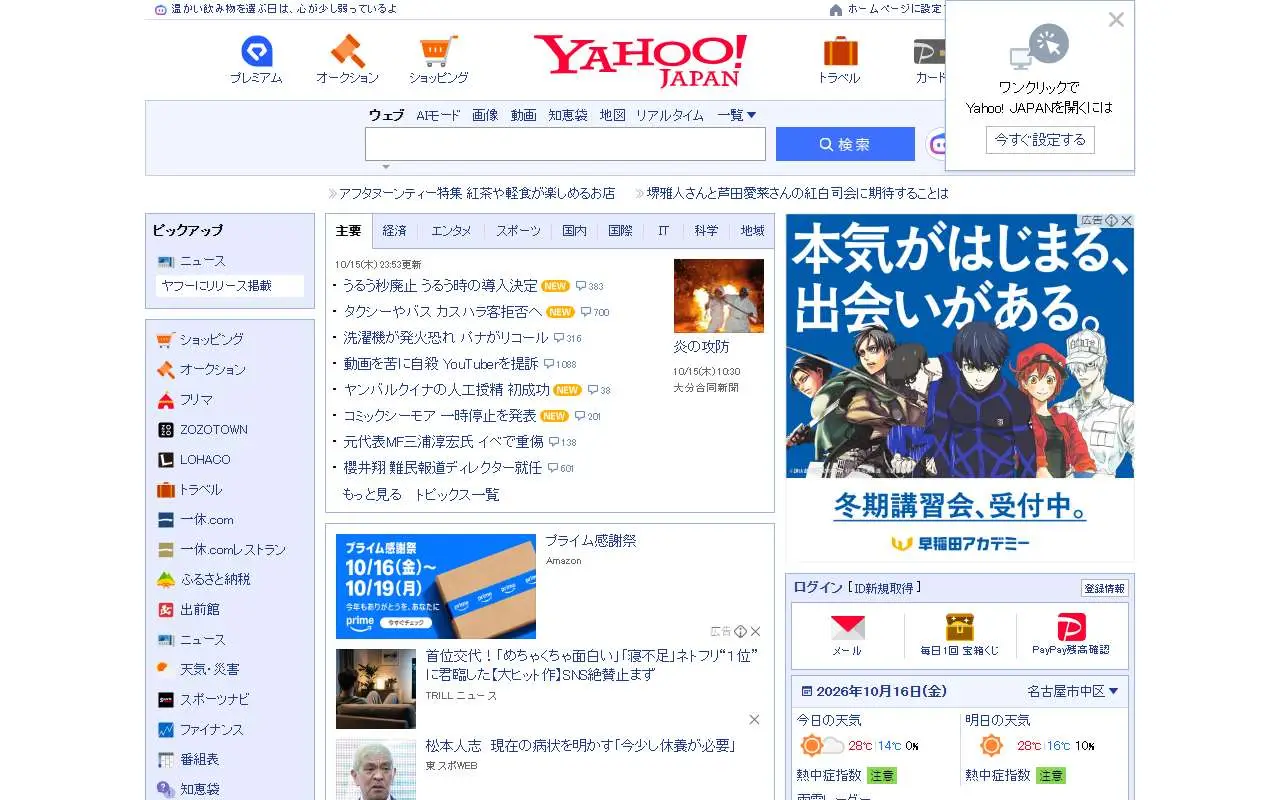Select the エンタメ news tab
The image size is (1280, 800).
pyautogui.click(x=451, y=231)
